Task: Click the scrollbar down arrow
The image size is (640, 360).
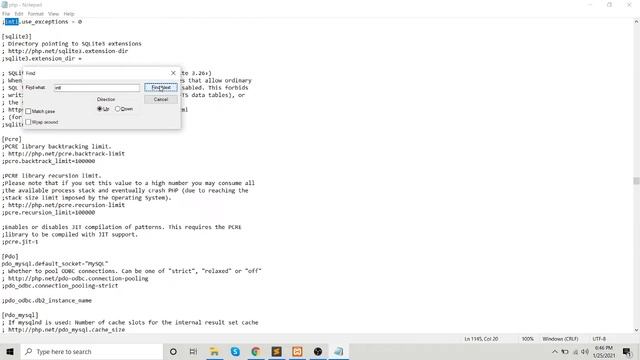Action: tap(636, 330)
